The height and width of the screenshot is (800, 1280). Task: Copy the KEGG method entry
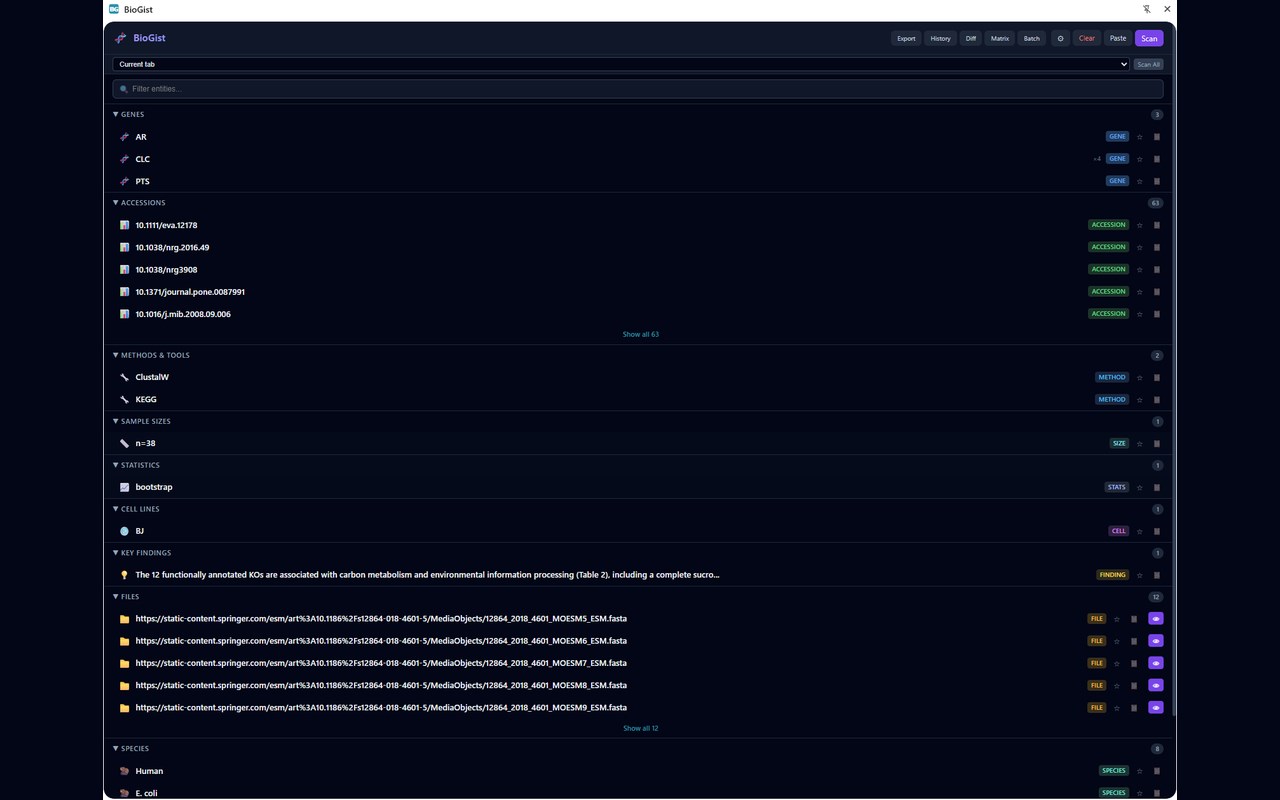coord(1157,399)
